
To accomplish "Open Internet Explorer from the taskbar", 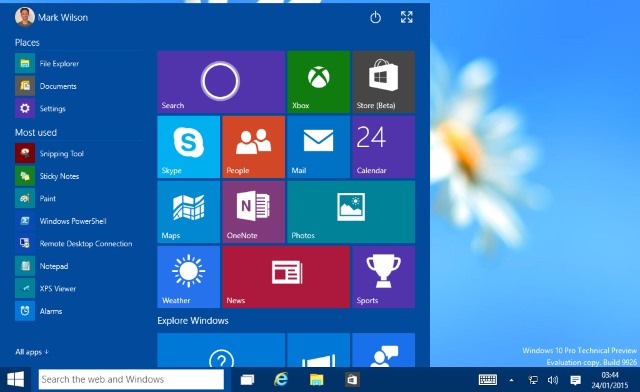I will tap(281, 380).
